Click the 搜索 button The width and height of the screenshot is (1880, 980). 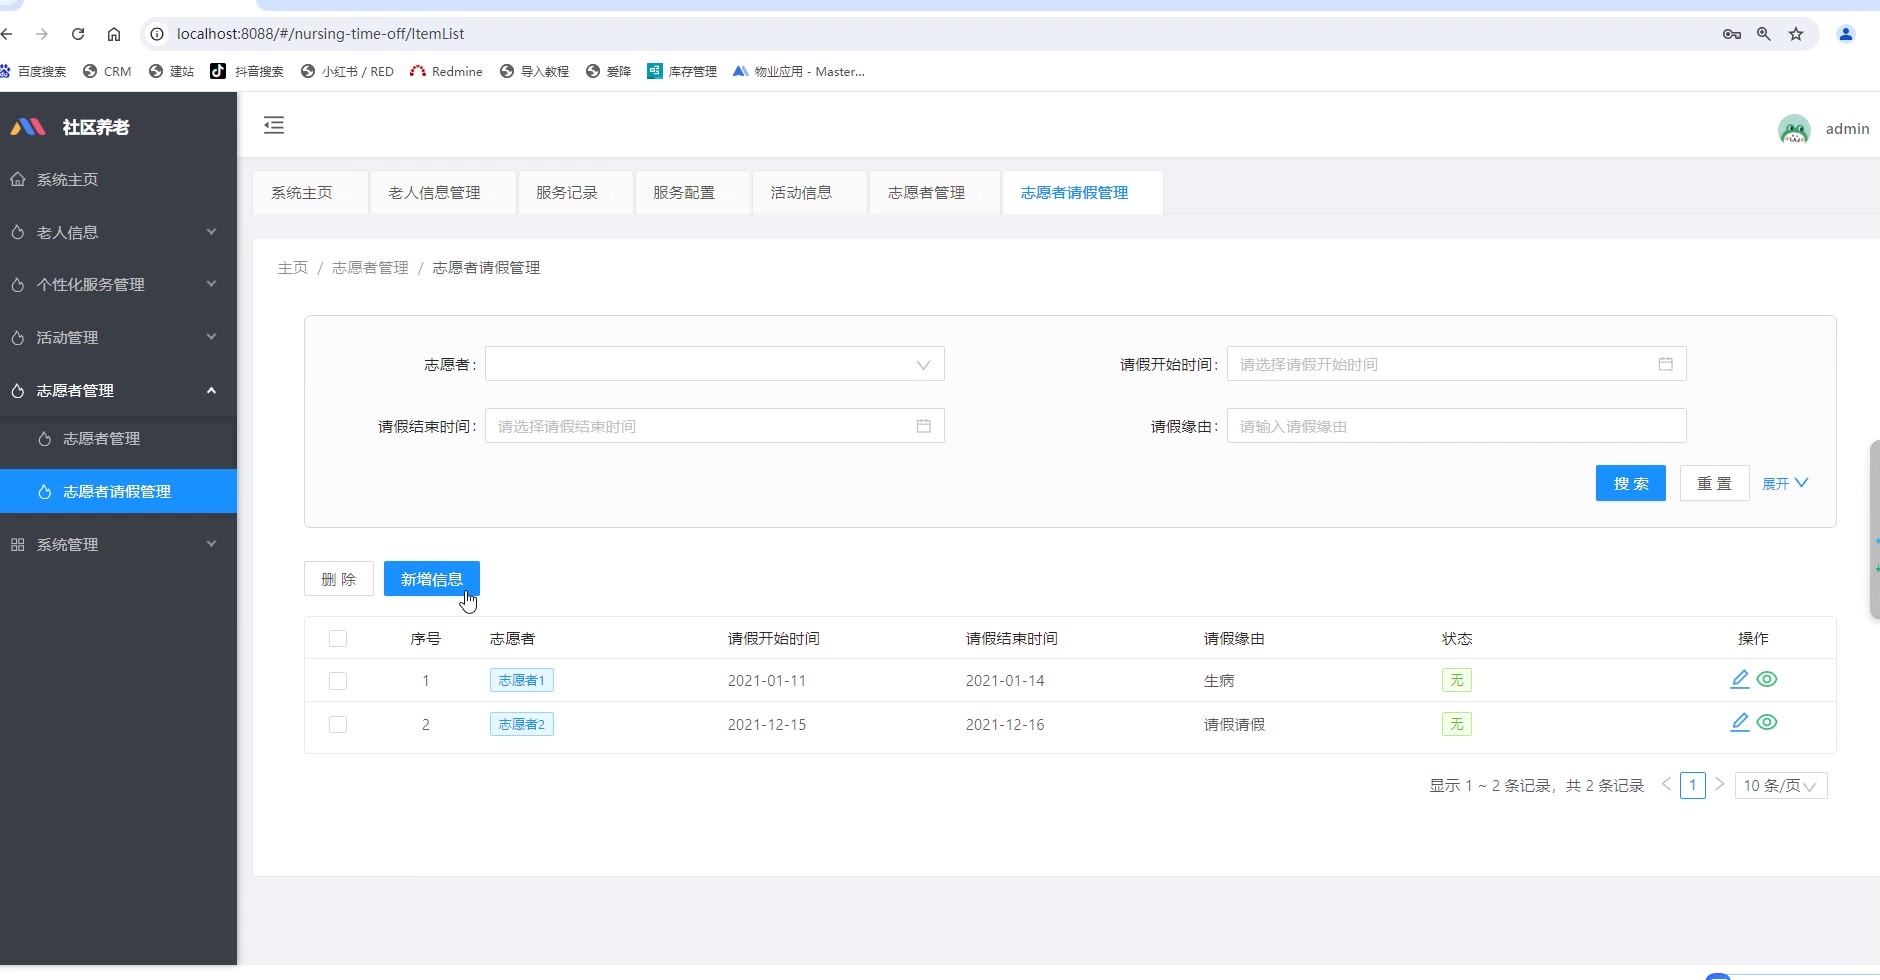pos(1631,483)
